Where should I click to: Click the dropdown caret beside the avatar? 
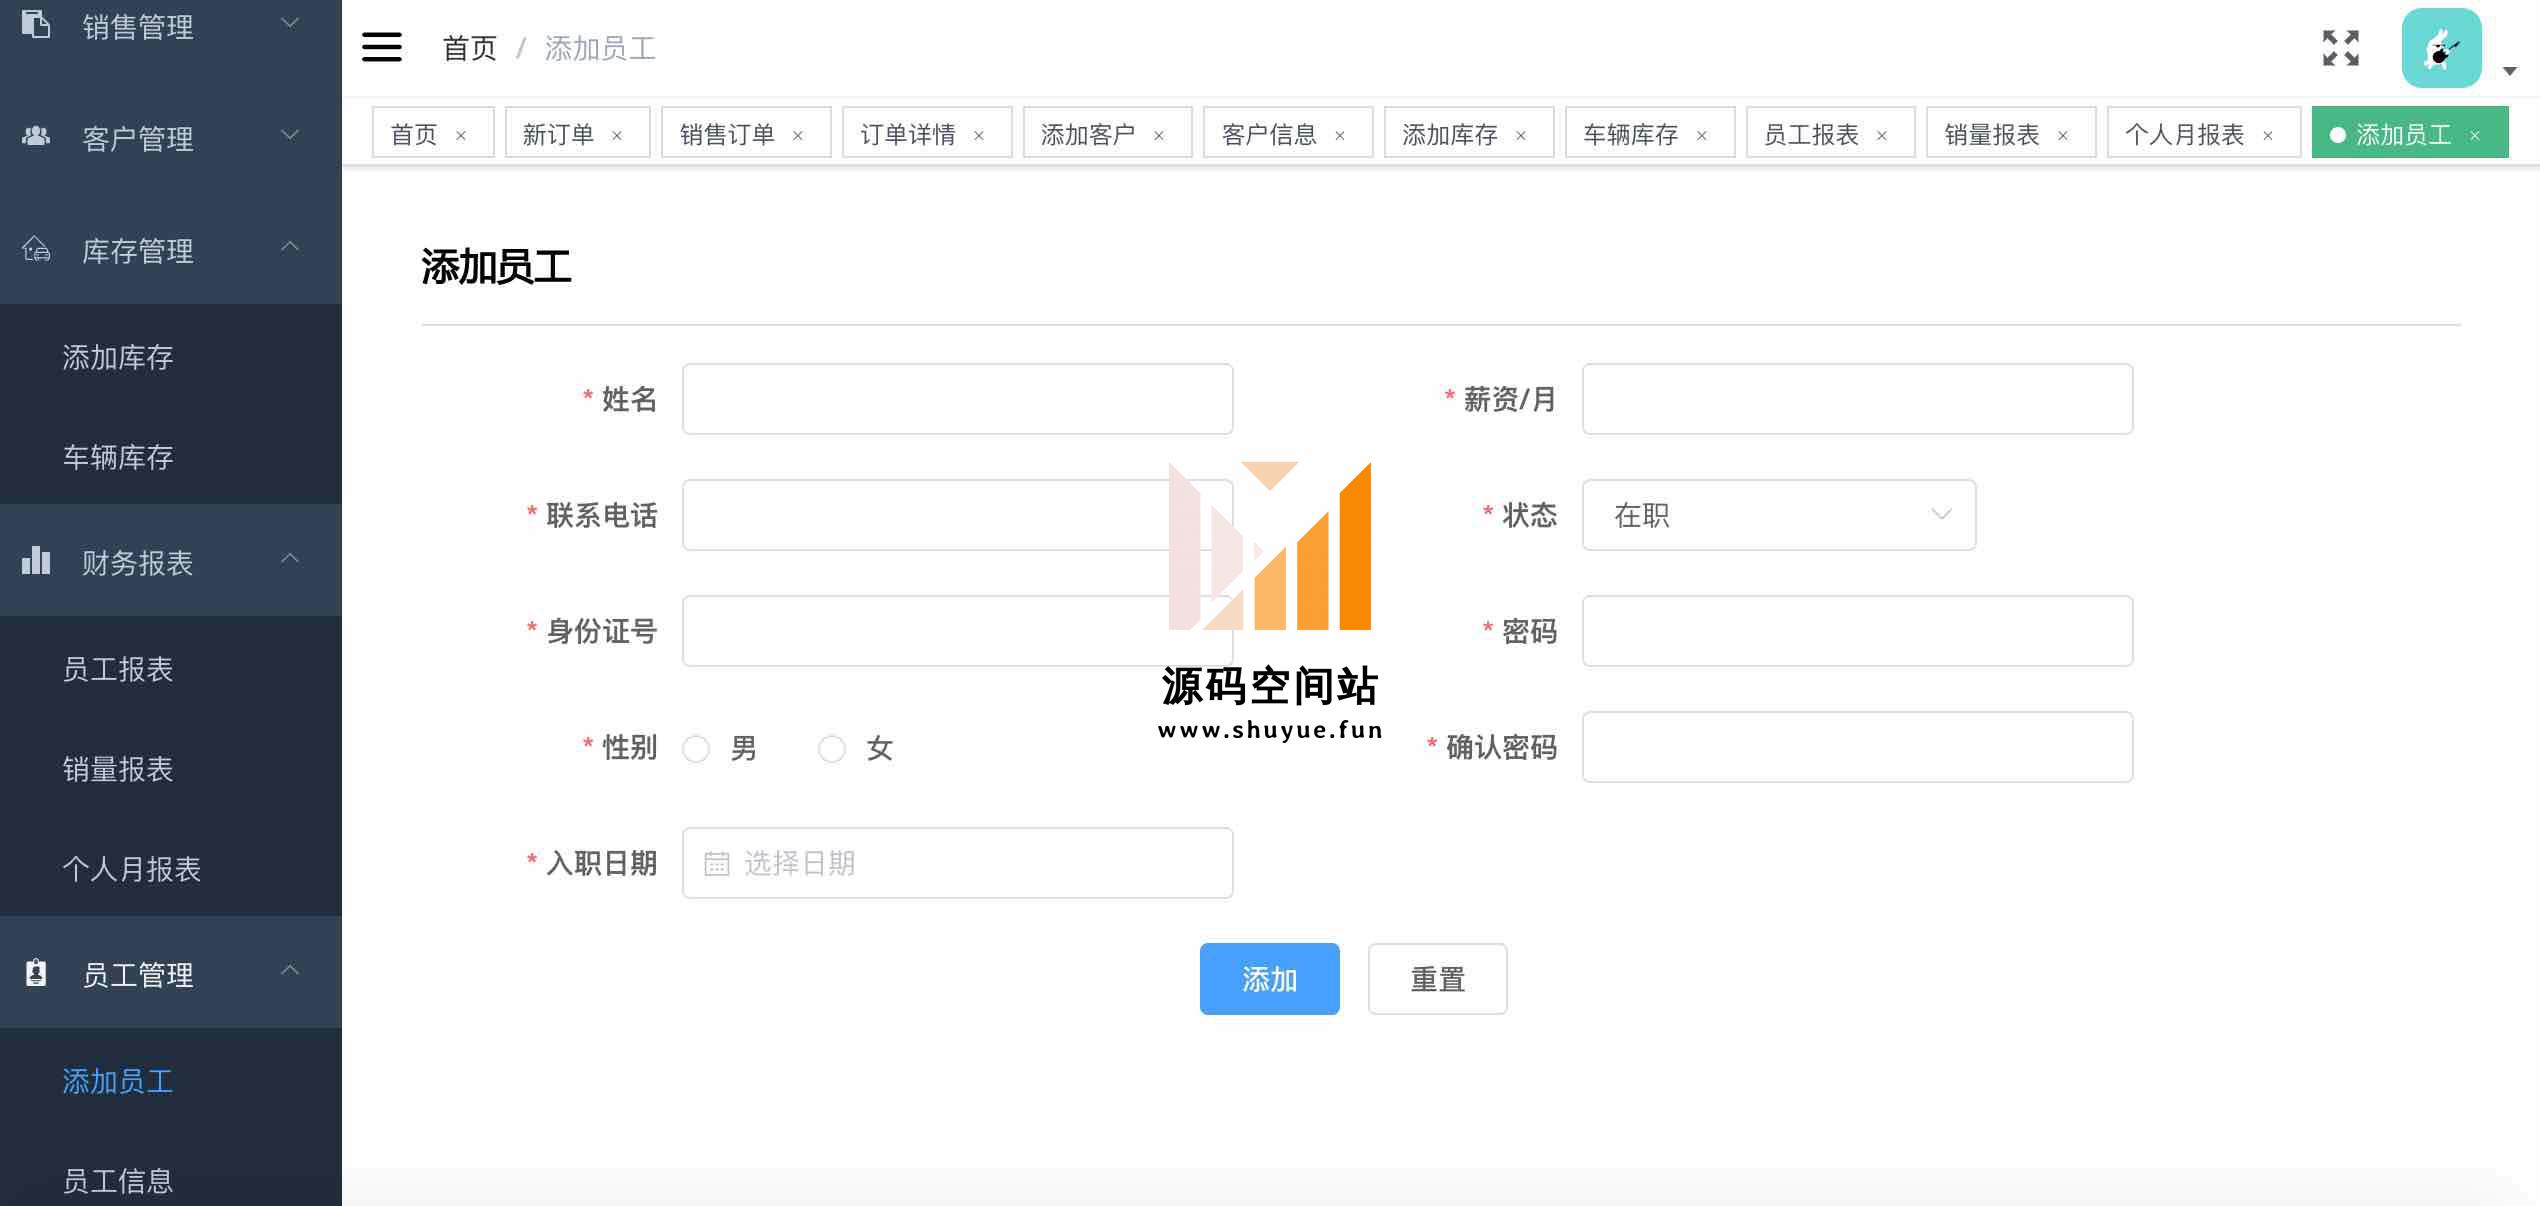tap(2509, 71)
